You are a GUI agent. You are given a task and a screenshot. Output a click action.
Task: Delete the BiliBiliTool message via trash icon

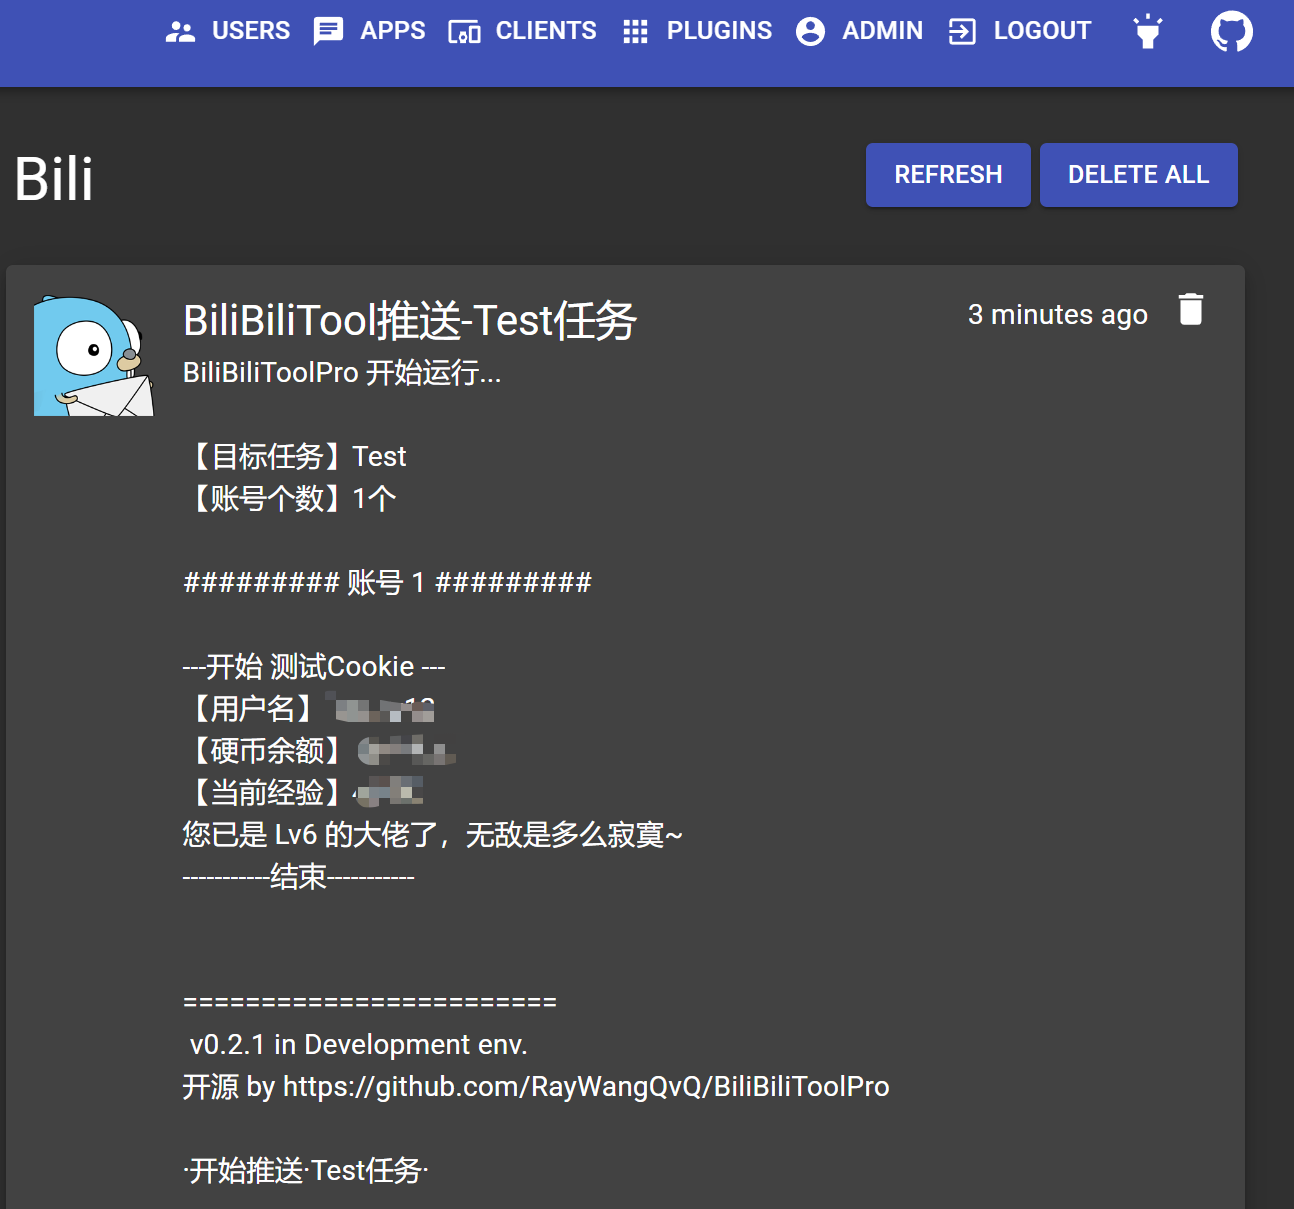[1191, 310]
